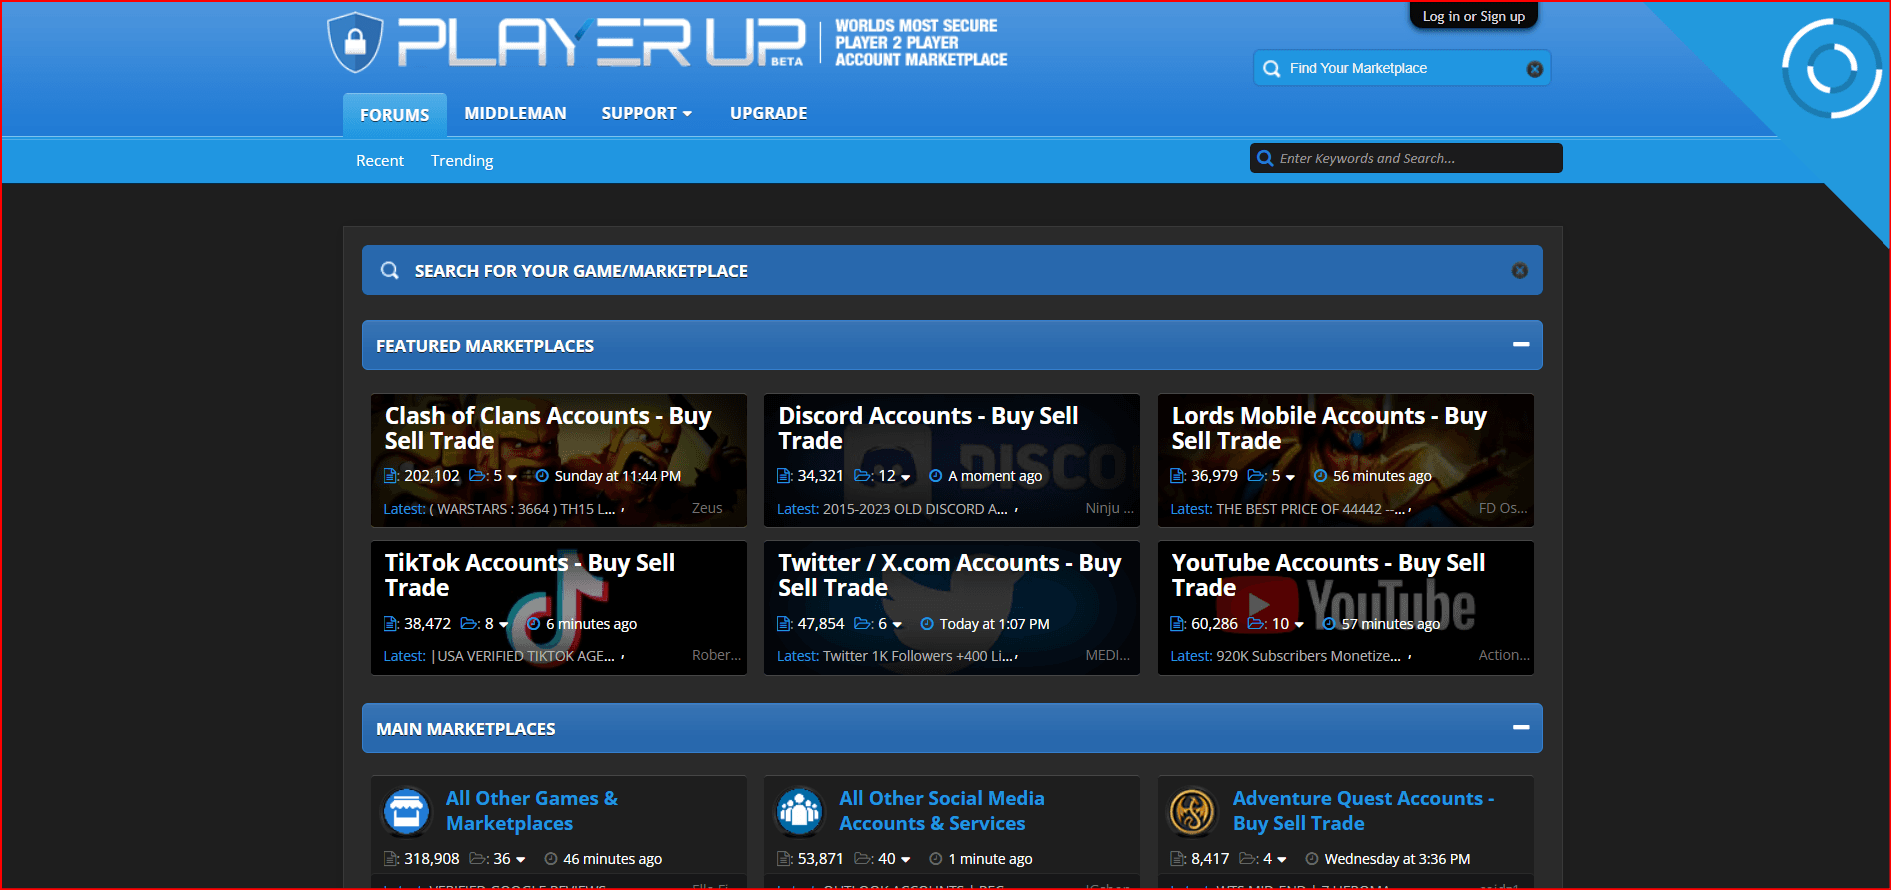Viewport: 1891px width, 890px height.
Task: Click the circular loader icon in corner
Action: (1831, 68)
